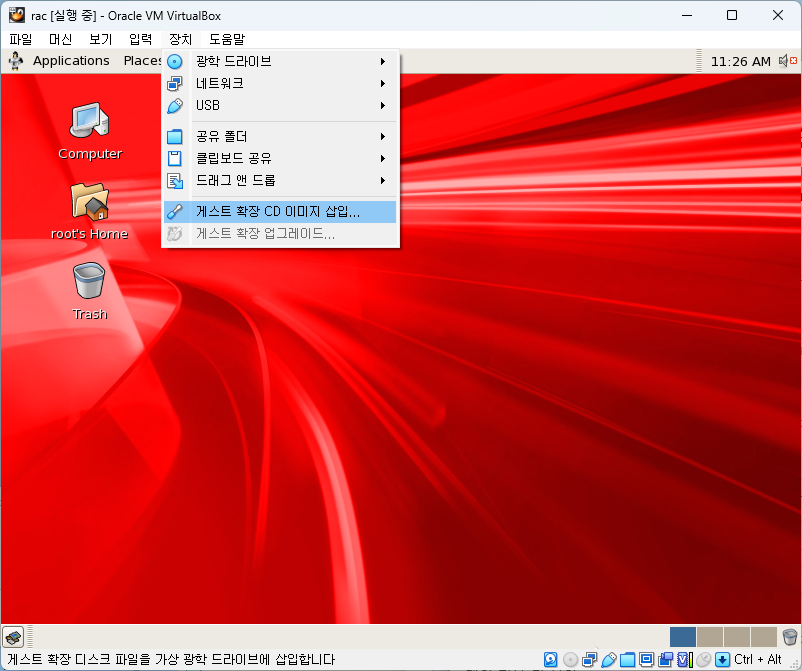Click the show desktop button on bottom panel
Viewport: 802px width, 671px height.
coord(13,637)
